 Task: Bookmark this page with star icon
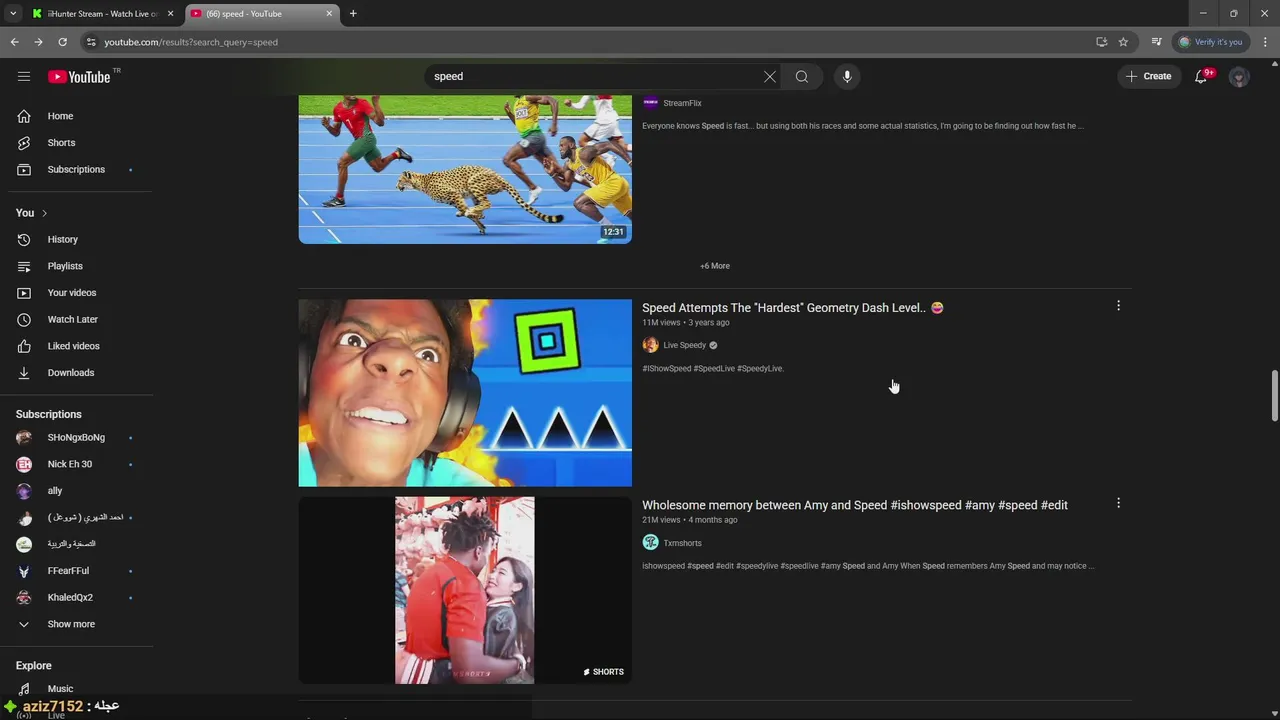click(1123, 42)
